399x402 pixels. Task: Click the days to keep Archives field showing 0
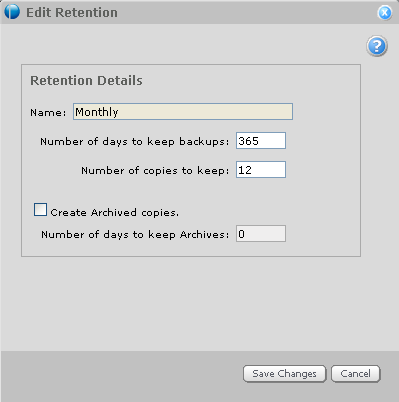[x=261, y=234]
